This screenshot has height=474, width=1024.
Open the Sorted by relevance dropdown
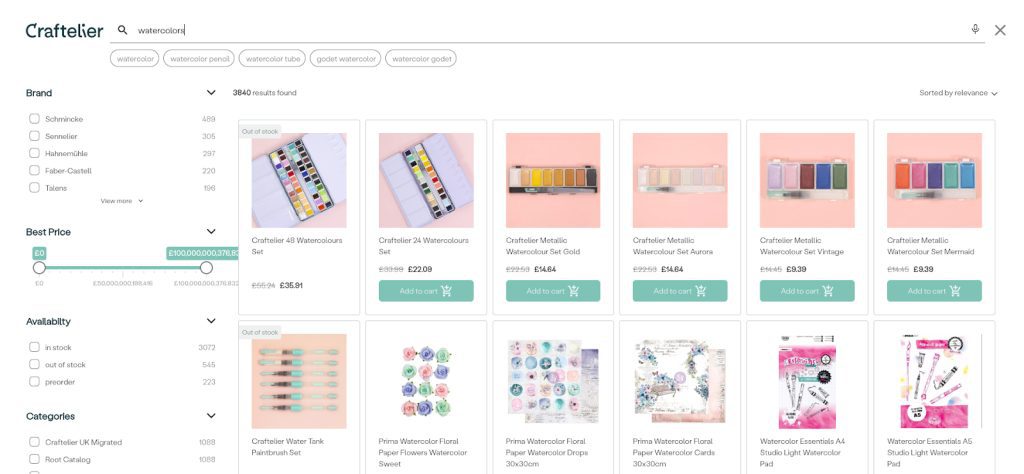point(958,93)
